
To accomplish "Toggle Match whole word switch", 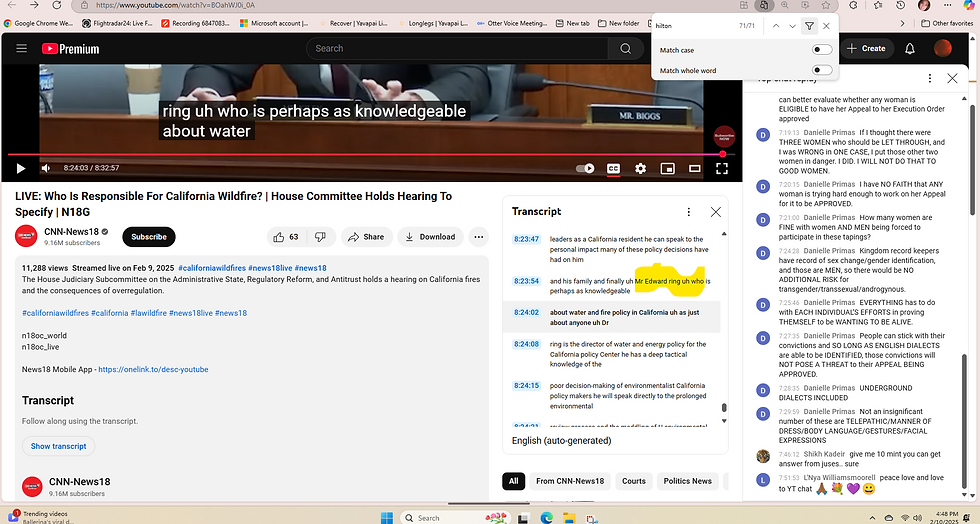I will coord(822,70).
